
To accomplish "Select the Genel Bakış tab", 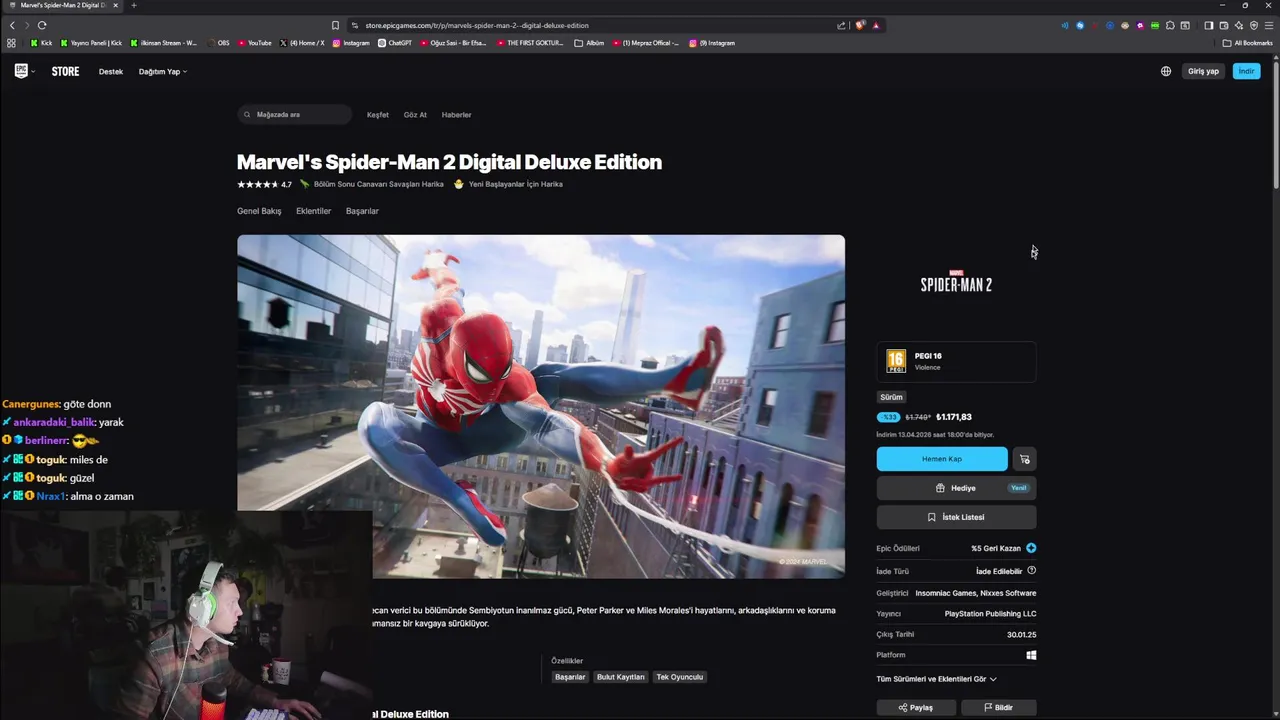I will coord(259,211).
